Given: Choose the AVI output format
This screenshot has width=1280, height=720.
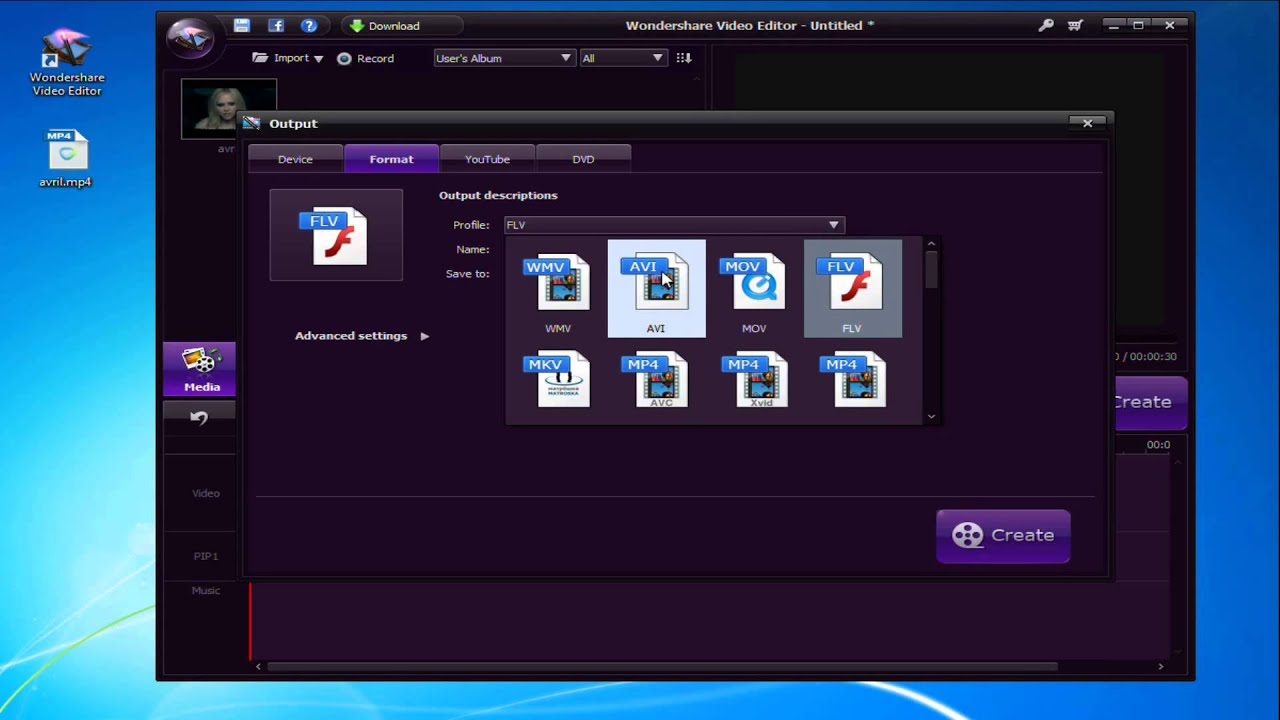Looking at the screenshot, I should point(656,288).
